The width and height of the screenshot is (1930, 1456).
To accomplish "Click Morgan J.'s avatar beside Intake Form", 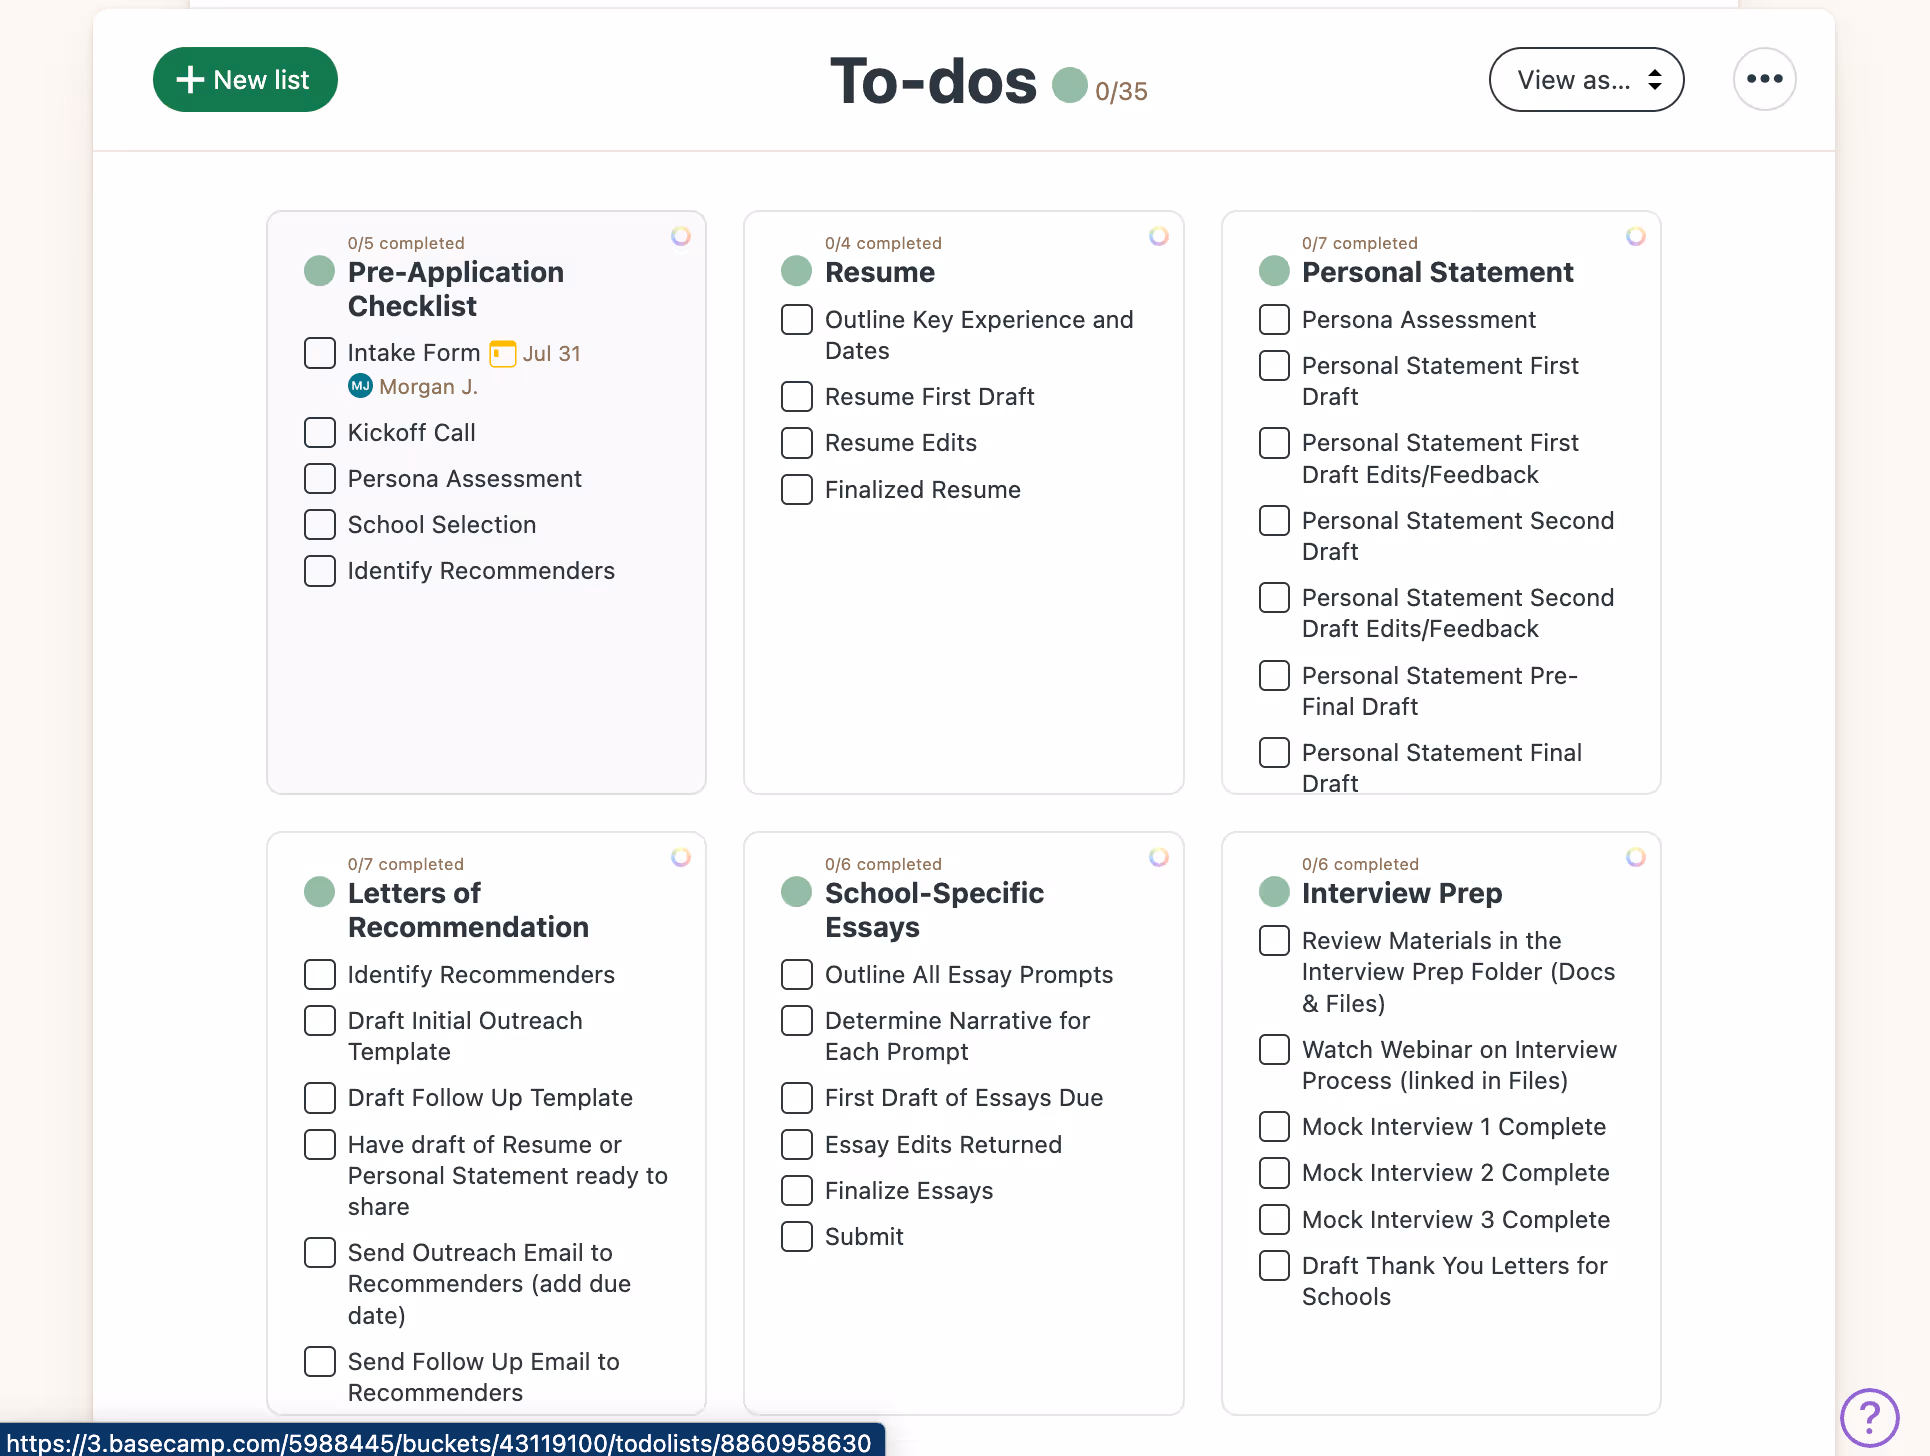I will (x=359, y=385).
